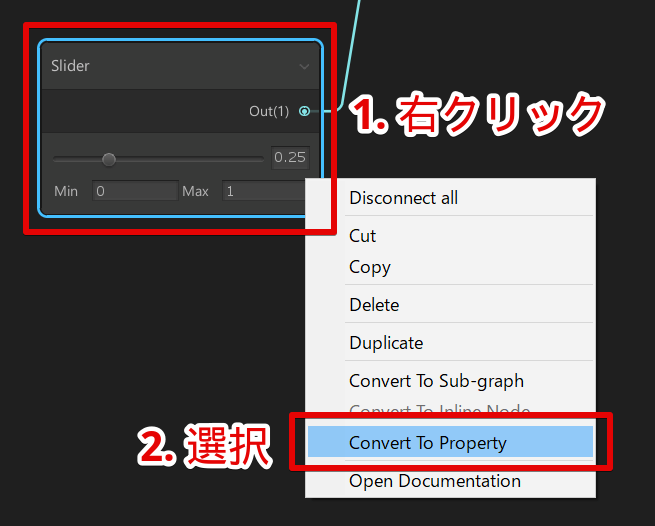Click the Min label in Slider node
The width and height of the screenshot is (655, 526).
[66, 191]
